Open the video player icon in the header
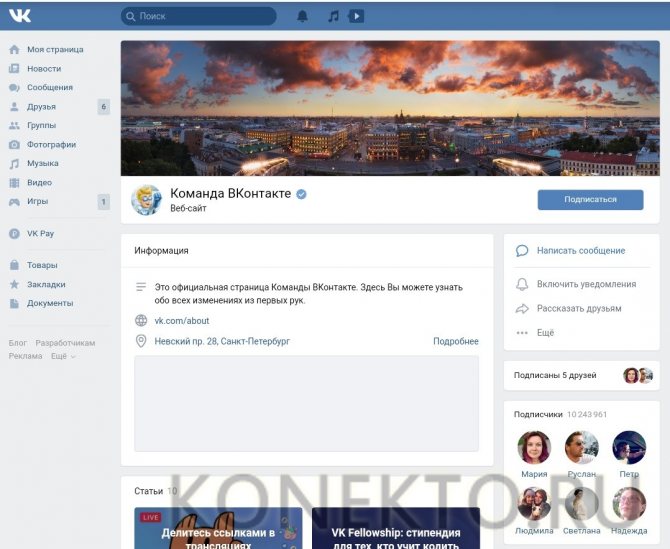Viewport: 670px width, 549px height. pyautogui.click(x=356, y=16)
